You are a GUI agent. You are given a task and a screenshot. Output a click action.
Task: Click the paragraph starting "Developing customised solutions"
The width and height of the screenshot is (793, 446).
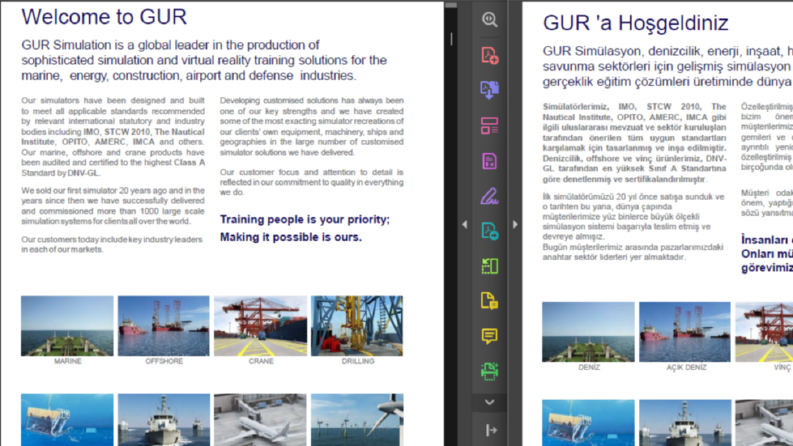tap(312, 126)
